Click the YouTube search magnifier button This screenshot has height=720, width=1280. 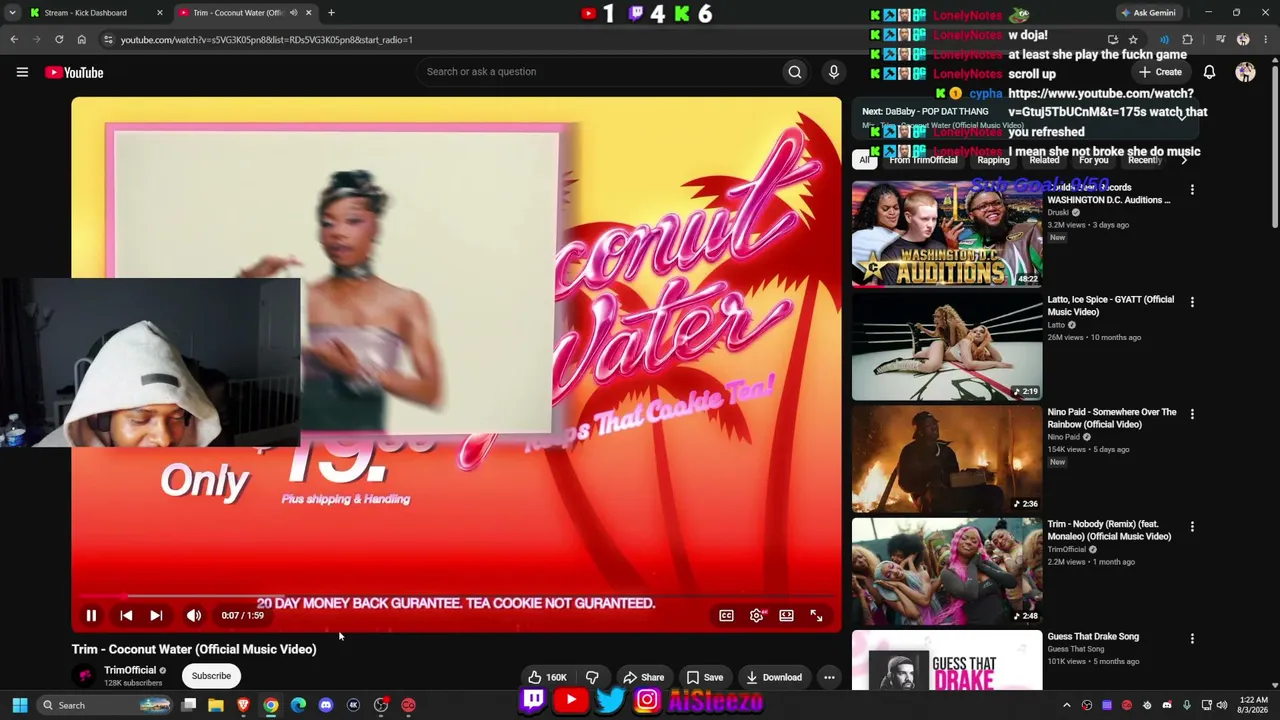[x=794, y=72]
